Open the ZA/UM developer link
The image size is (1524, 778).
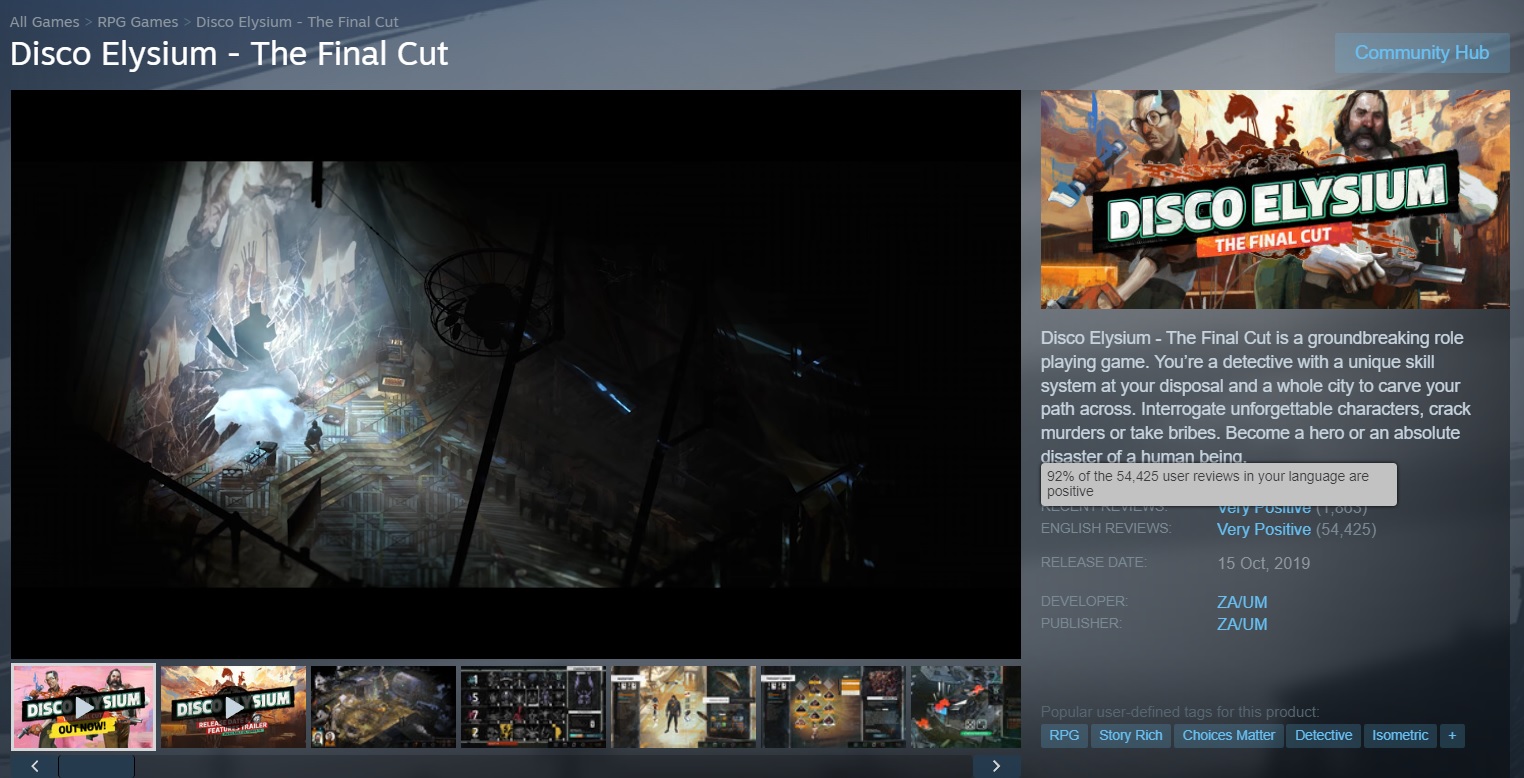click(1242, 602)
